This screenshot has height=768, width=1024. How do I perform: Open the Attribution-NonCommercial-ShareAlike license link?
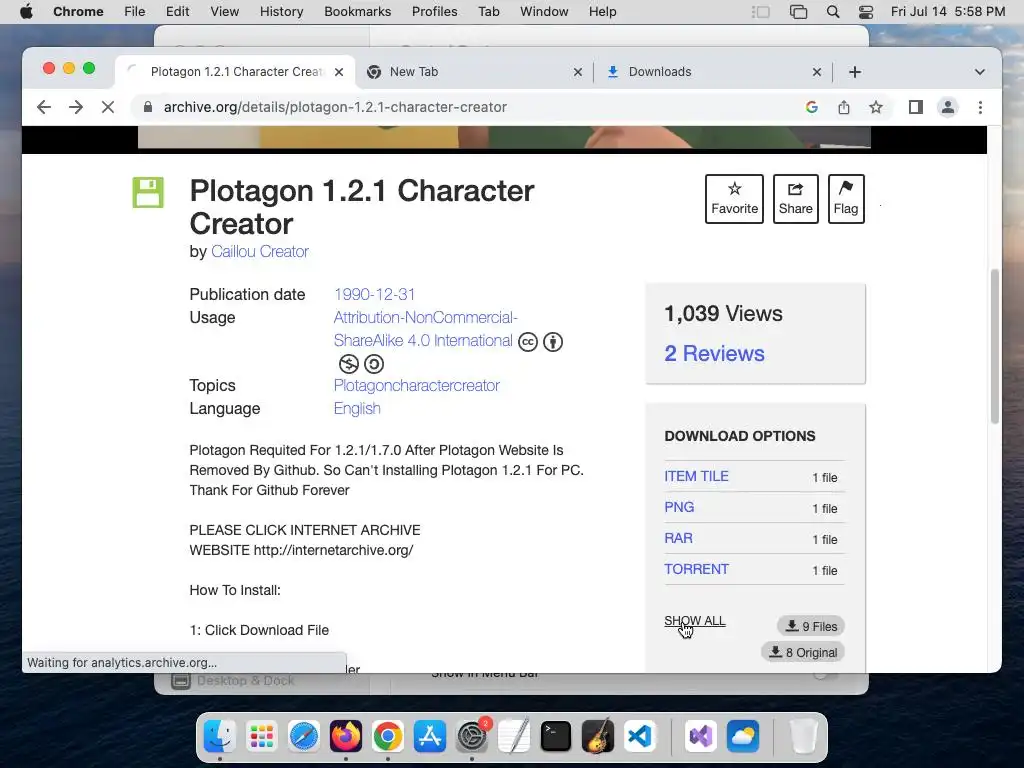[x=425, y=329]
